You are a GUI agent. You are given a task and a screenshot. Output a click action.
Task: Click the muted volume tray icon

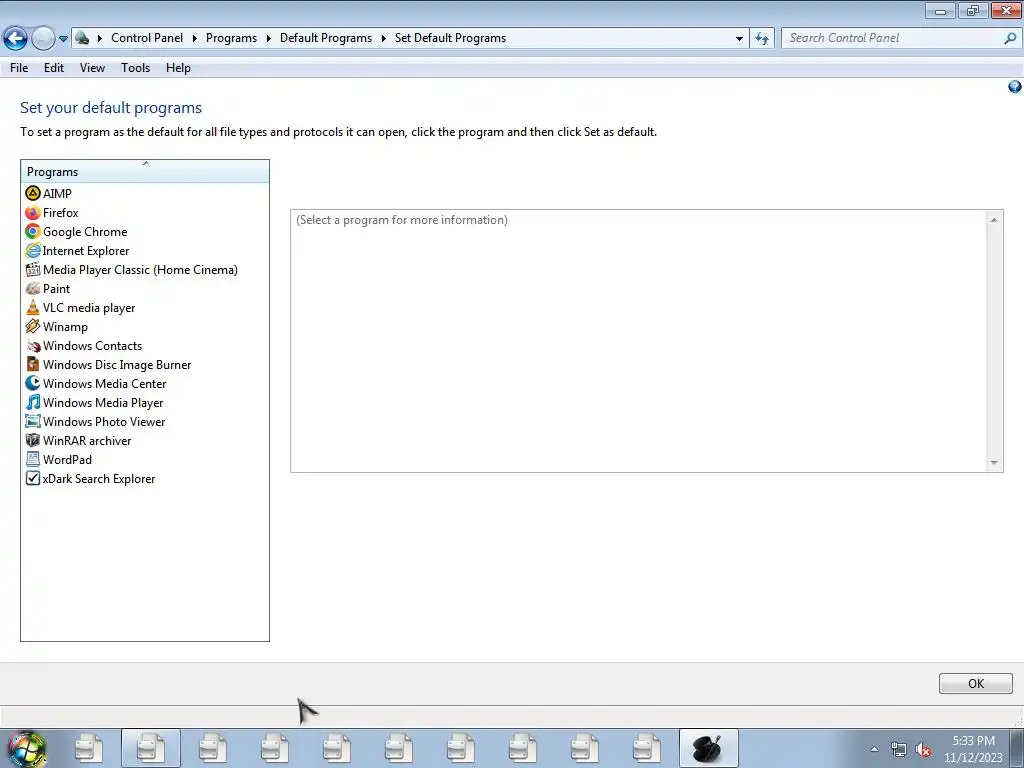tap(923, 750)
